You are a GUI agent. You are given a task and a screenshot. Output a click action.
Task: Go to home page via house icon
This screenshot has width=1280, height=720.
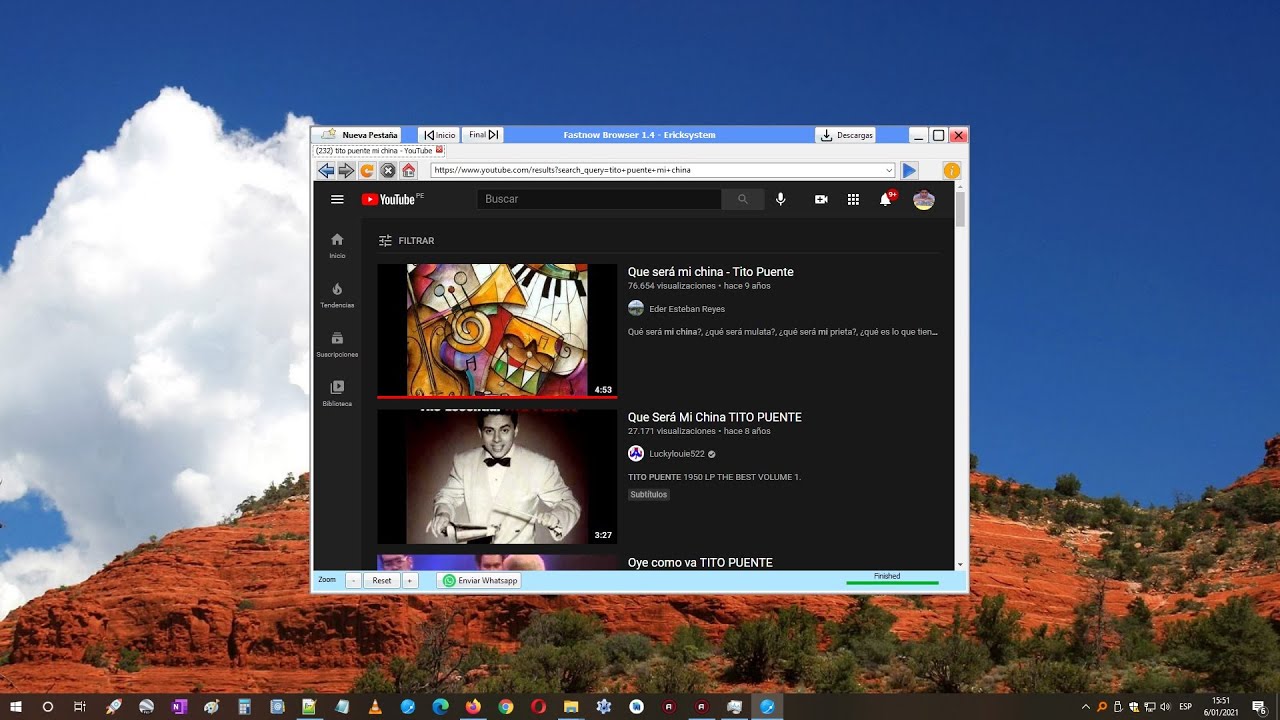click(x=408, y=171)
